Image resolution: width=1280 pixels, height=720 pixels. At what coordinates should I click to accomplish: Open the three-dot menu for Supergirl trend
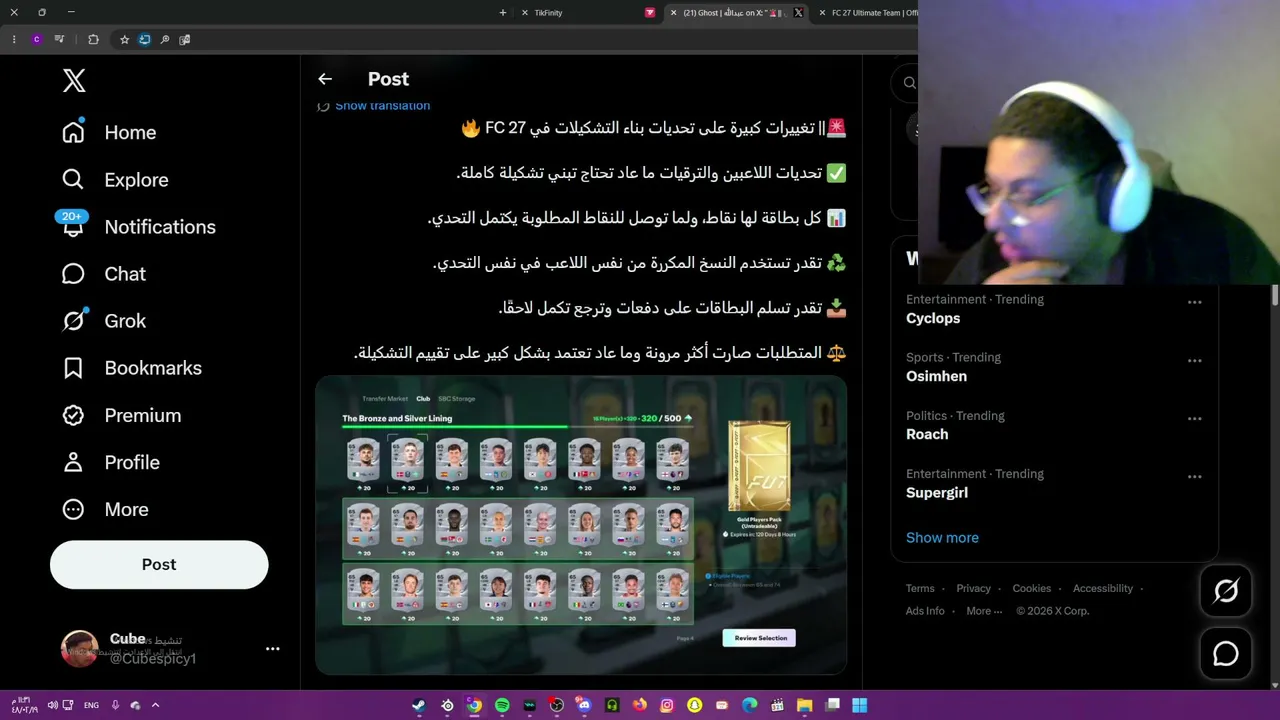(1194, 476)
